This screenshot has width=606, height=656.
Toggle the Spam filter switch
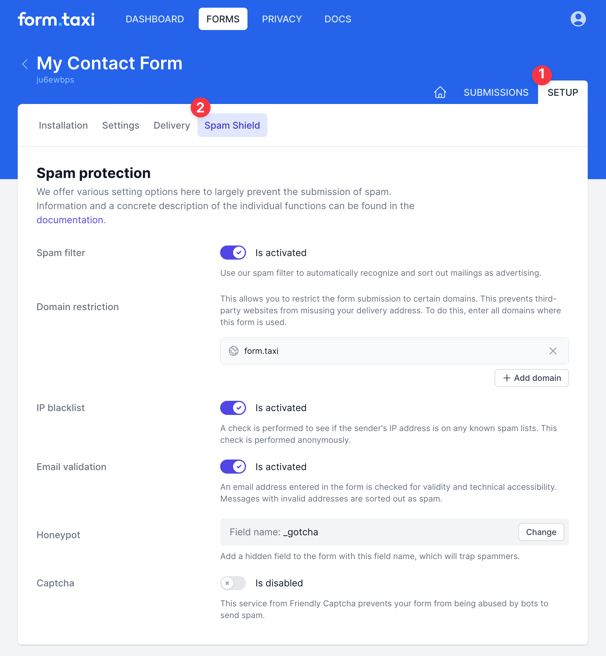coord(233,253)
